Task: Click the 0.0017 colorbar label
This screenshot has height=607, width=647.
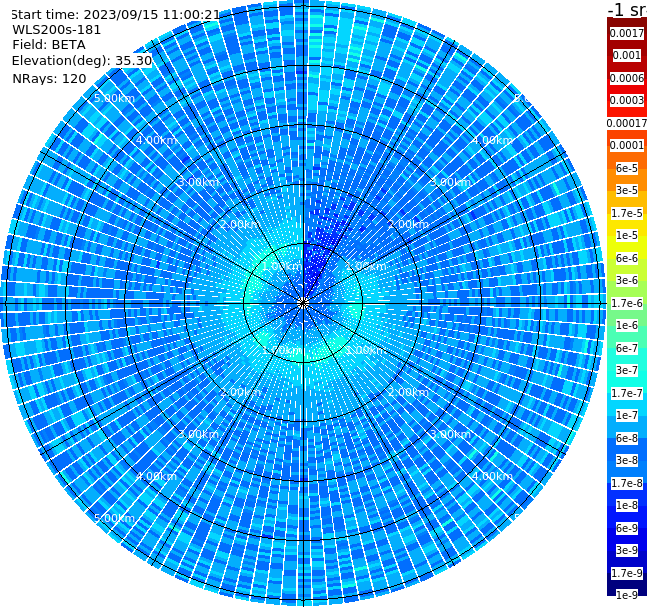Action: pyautogui.click(x=627, y=33)
